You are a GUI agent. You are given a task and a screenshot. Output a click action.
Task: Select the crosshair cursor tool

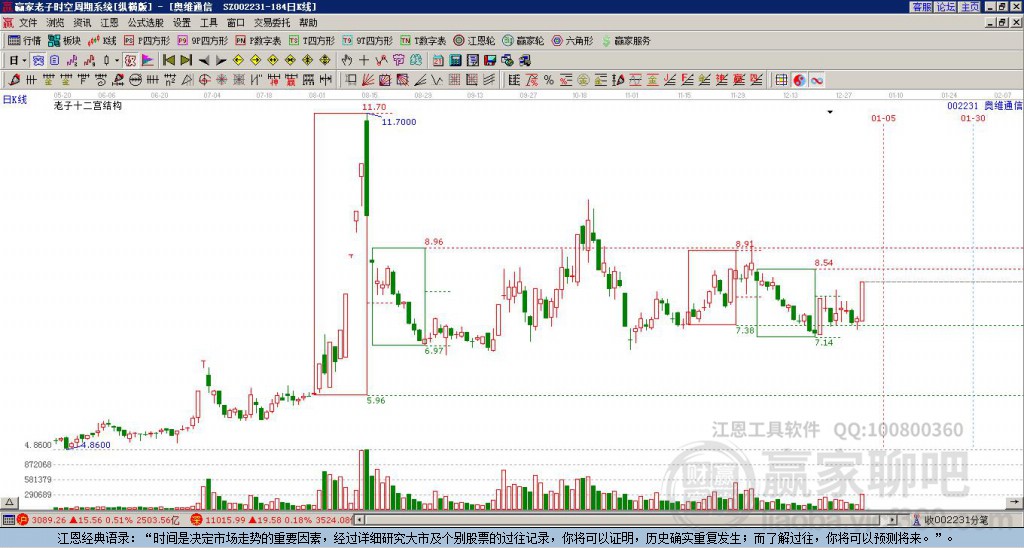pyautogui.click(x=364, y=61)
